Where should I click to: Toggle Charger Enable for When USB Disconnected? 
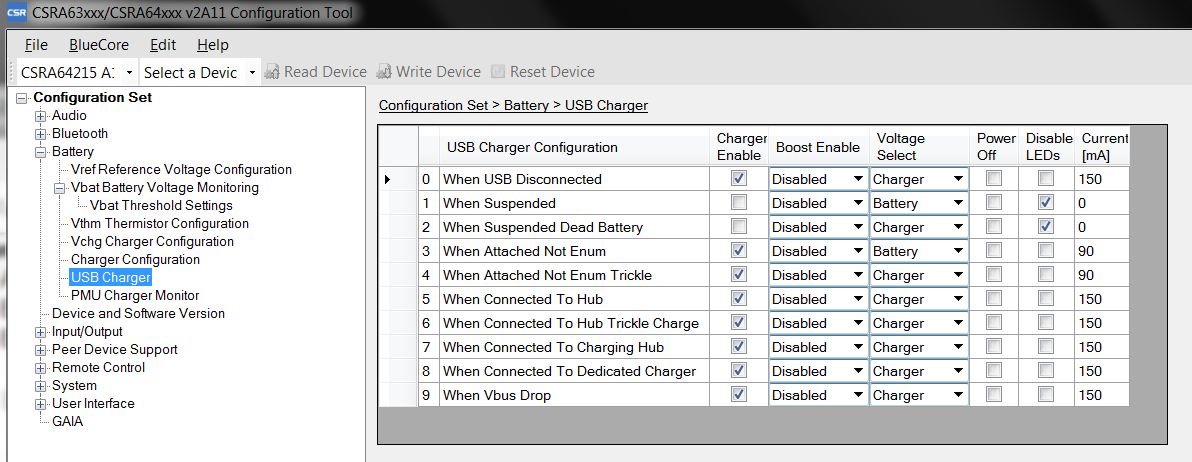739,179
